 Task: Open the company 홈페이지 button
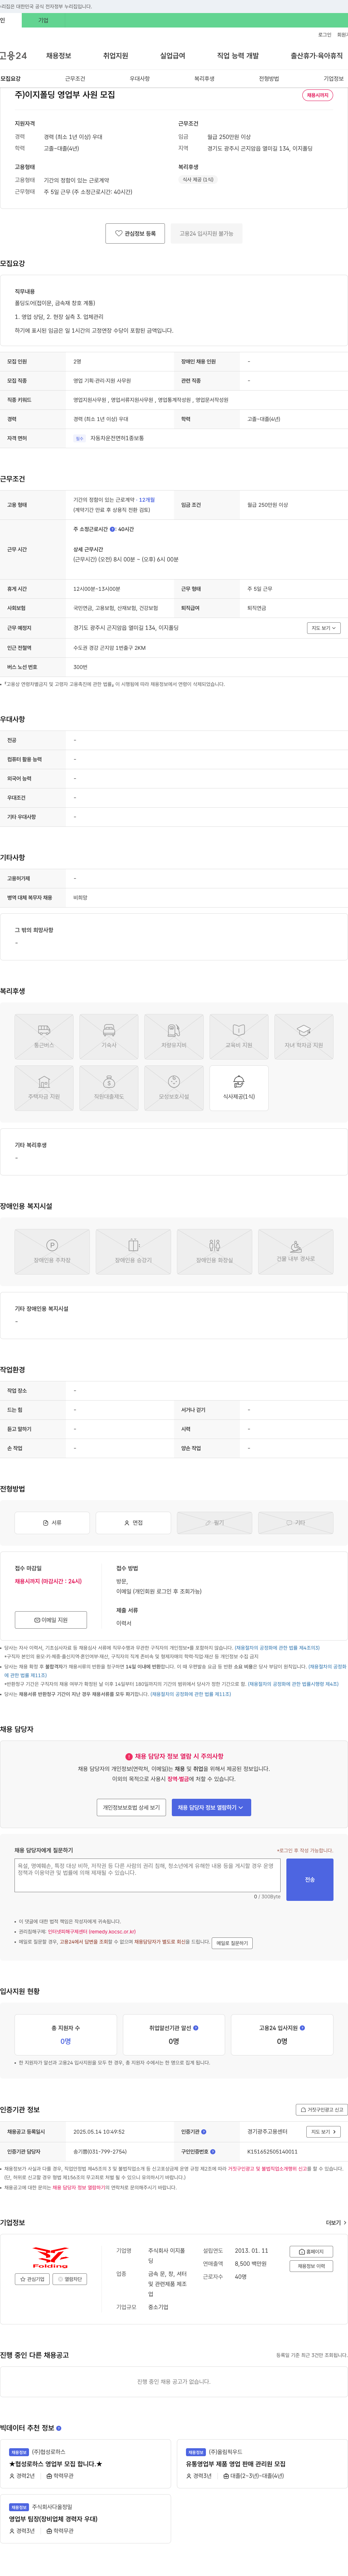[x=311, y=2252]
